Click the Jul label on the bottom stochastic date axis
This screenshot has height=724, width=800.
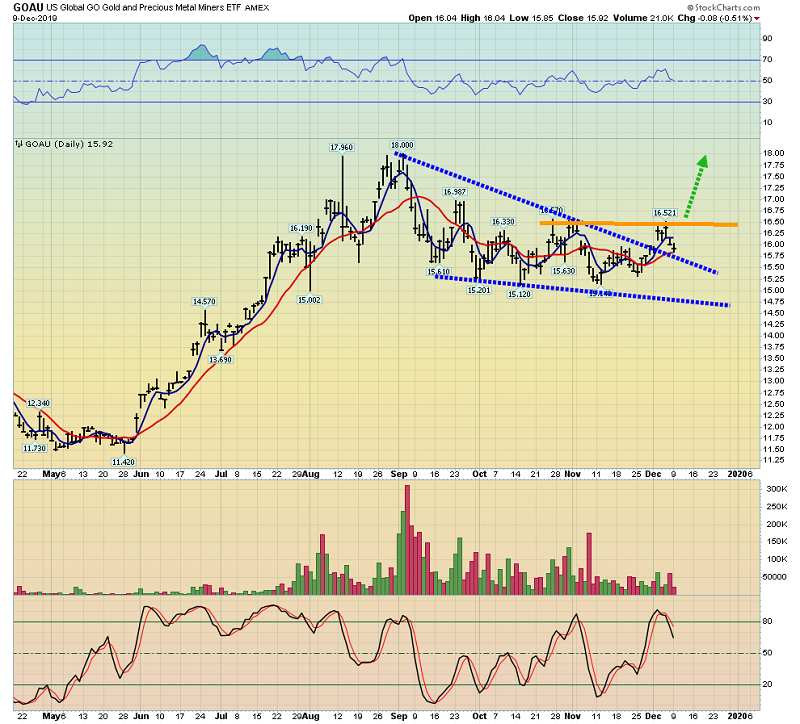point(221,716)
